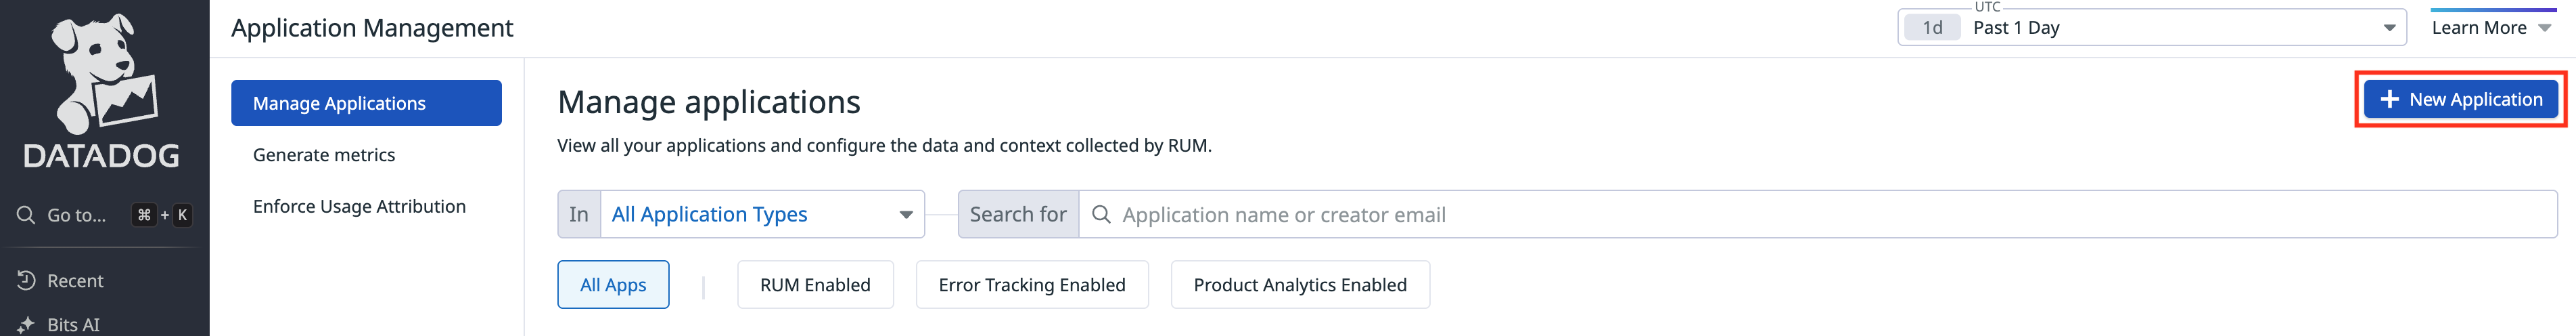Go to Enforce Usage Attribution
Viewport: 2576px width, 336px height.
359,207
